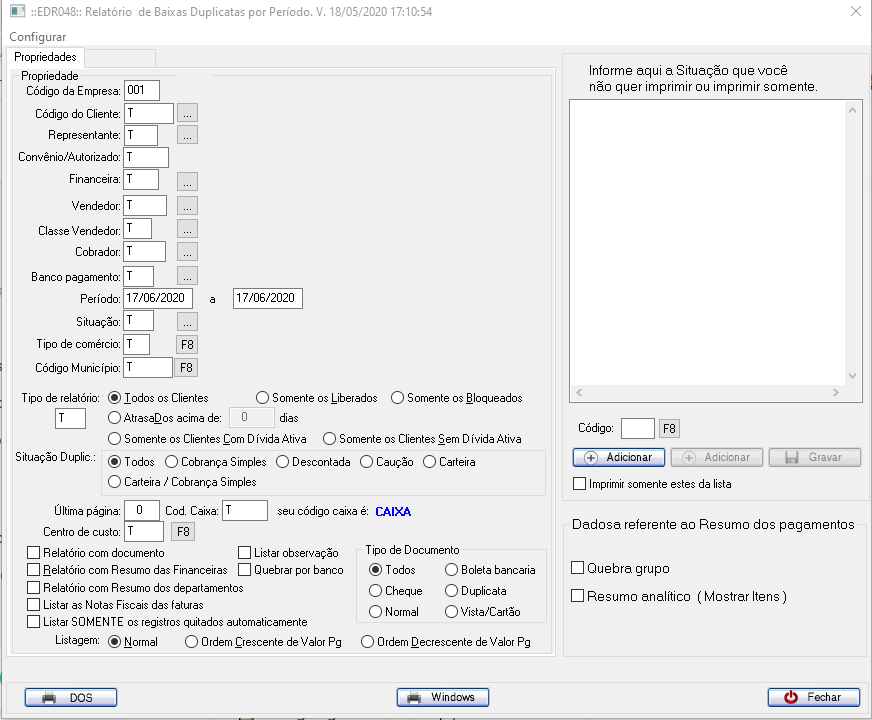Open the Situação lookup button

188,322
